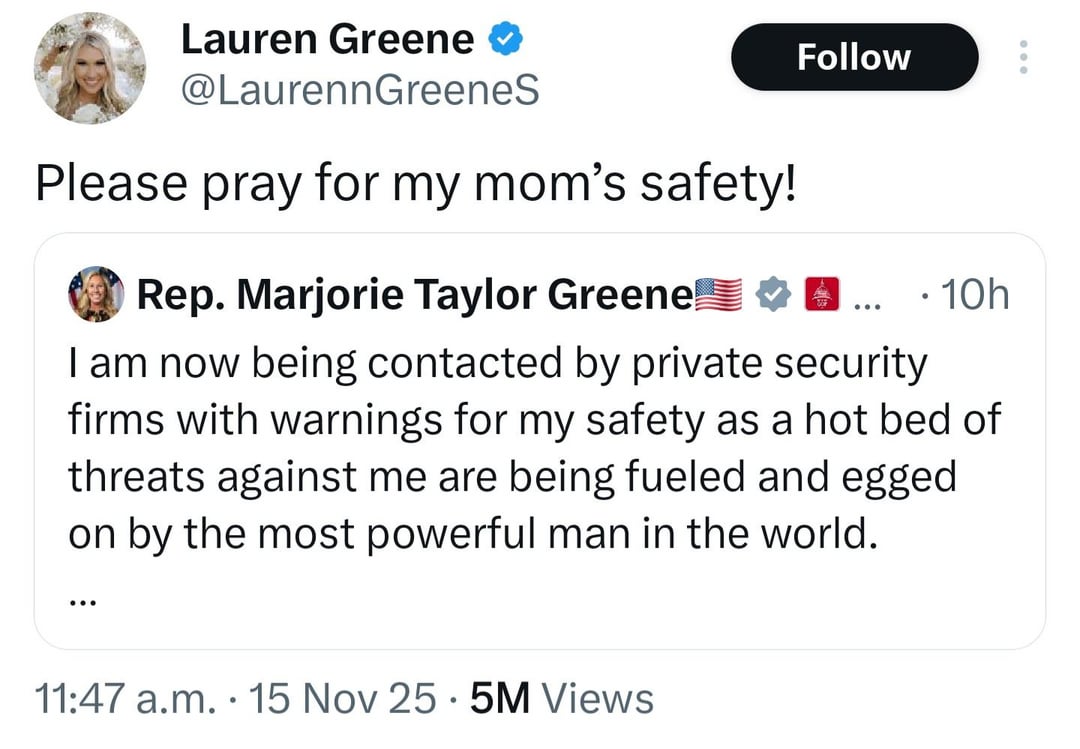Click the "most powerful man in the world" line
The image size is (1080, 749).
point(472,534)
